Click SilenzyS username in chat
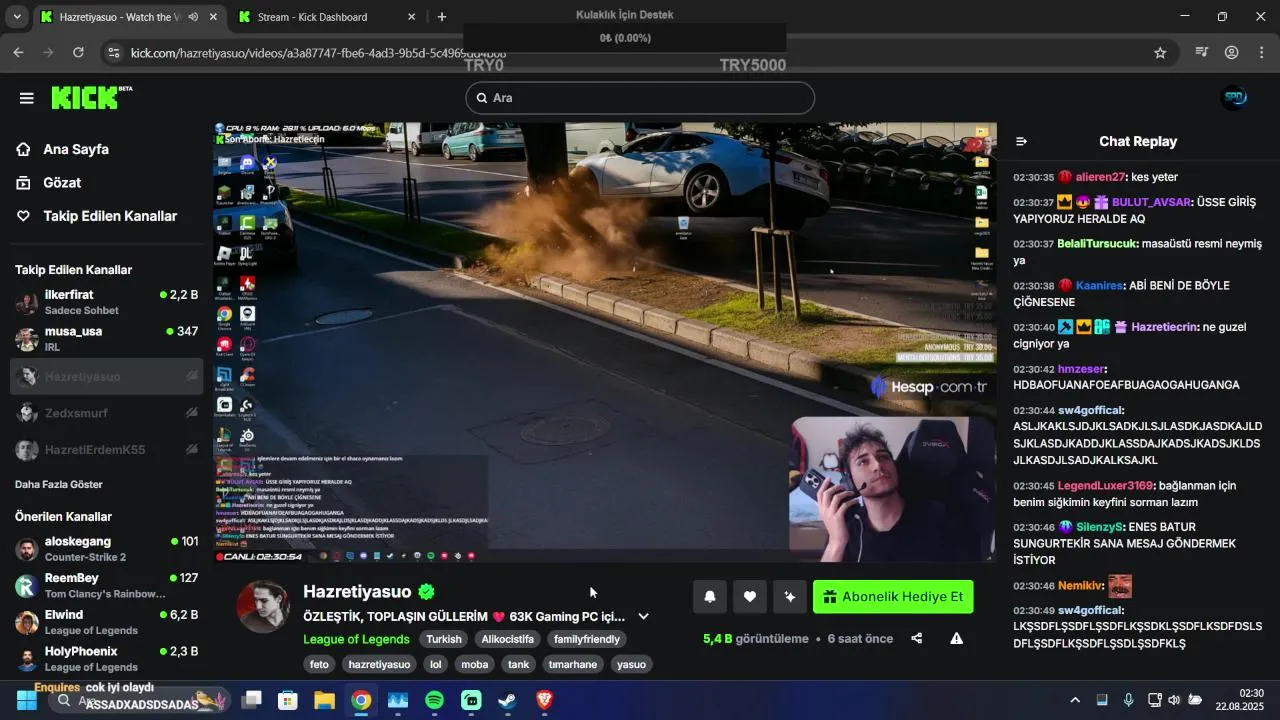Viewport: 1280px width, 720px height. click(1099, 527)
